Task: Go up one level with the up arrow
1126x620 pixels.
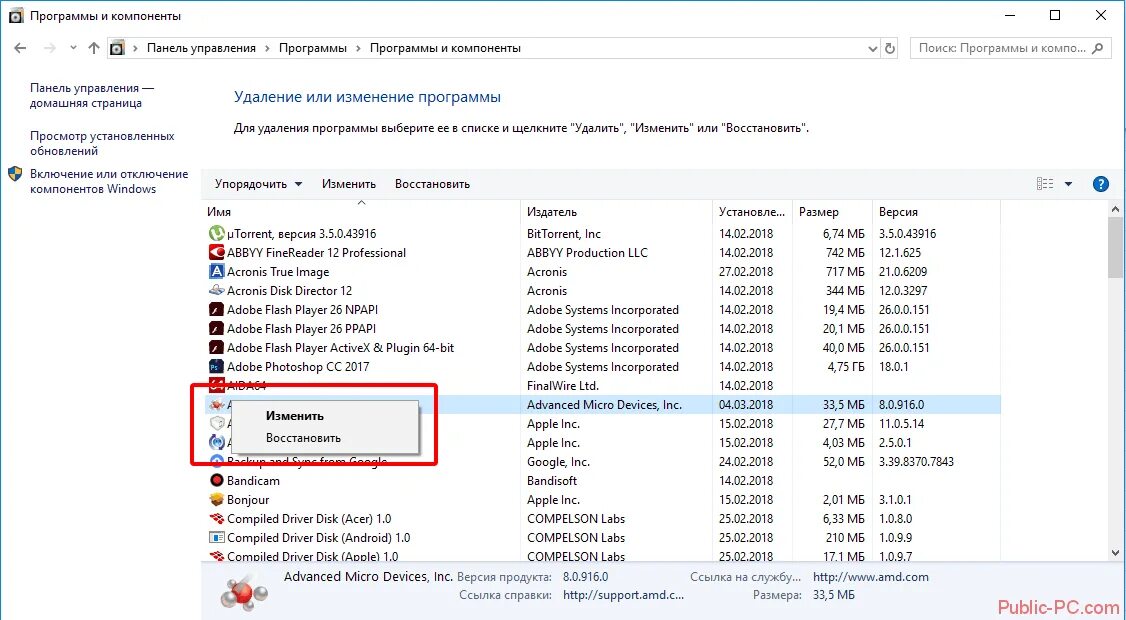Action: pos(93,48)
